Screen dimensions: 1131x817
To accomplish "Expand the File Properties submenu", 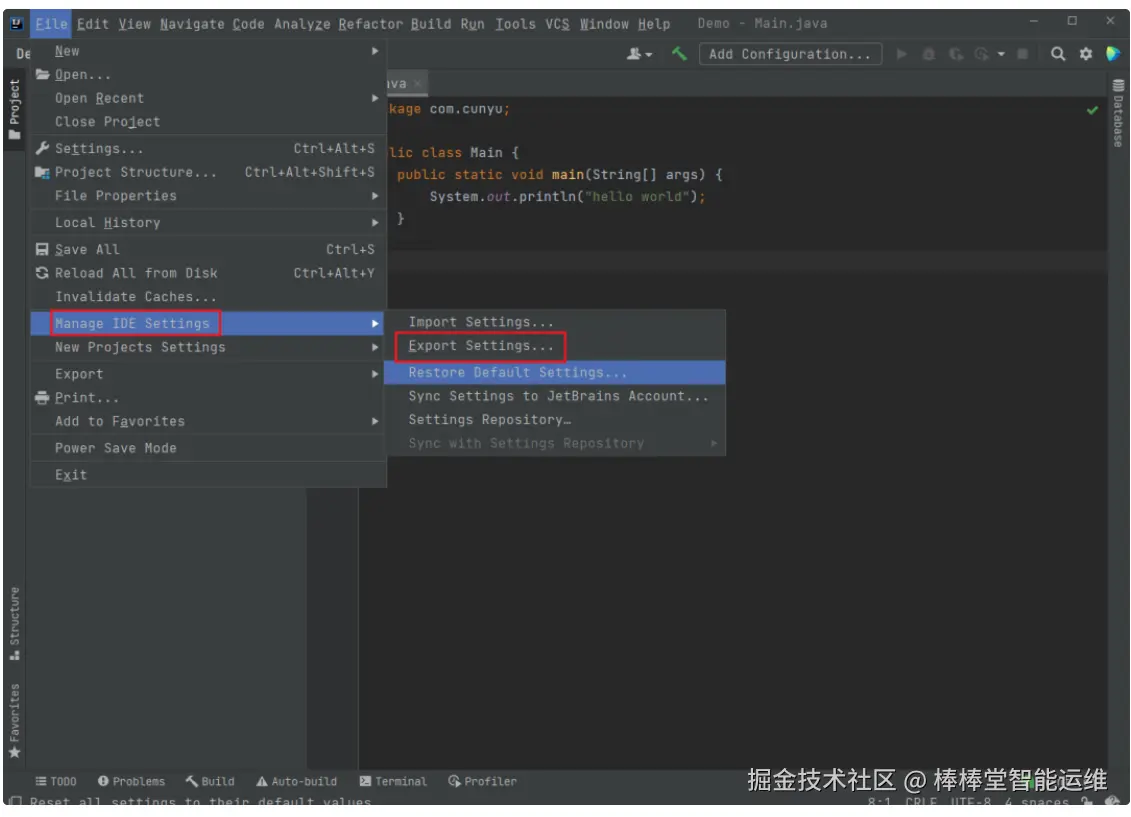I will (375, 196).
